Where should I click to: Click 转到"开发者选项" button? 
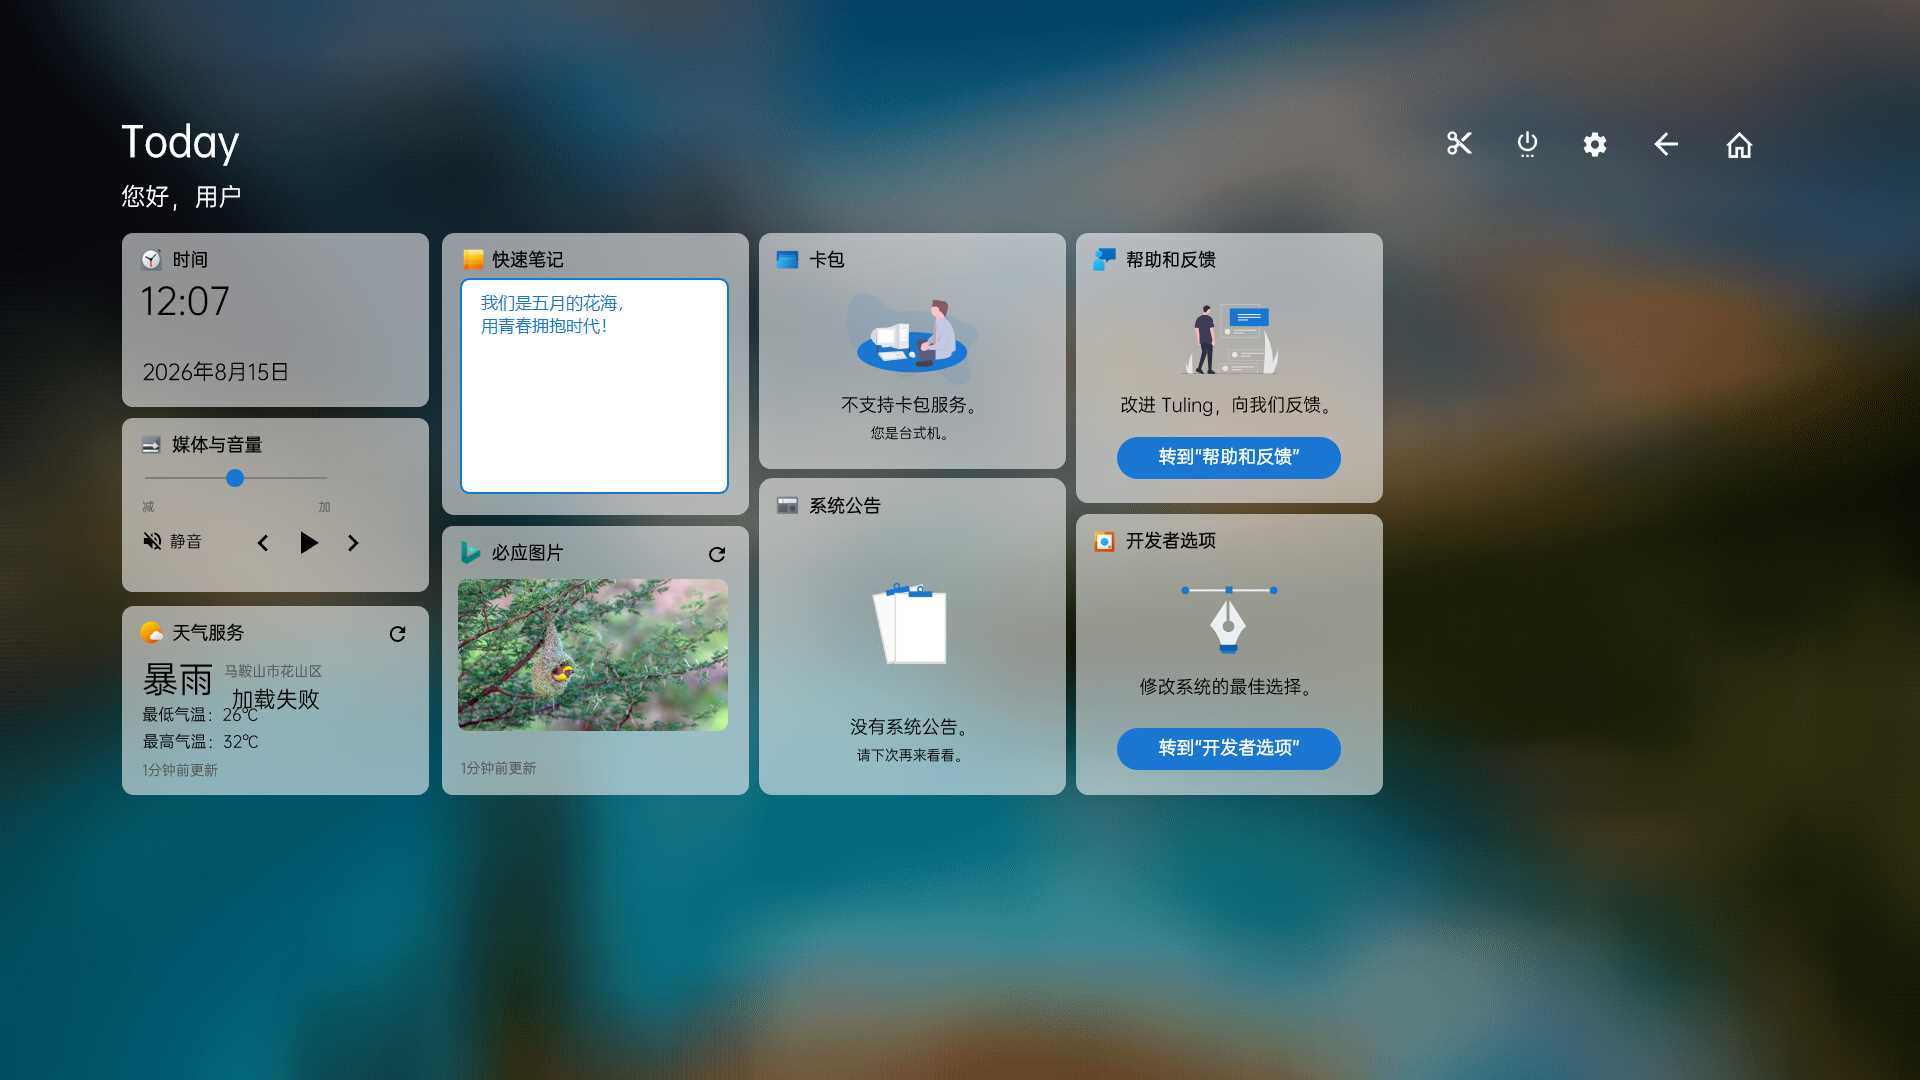[x=1229, y=748]
